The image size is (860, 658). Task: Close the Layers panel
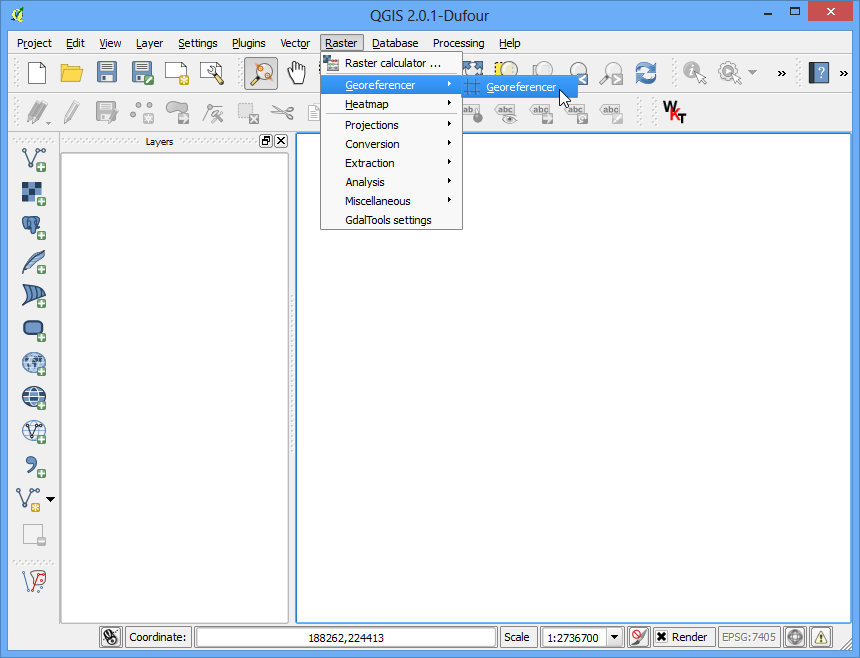281,141
